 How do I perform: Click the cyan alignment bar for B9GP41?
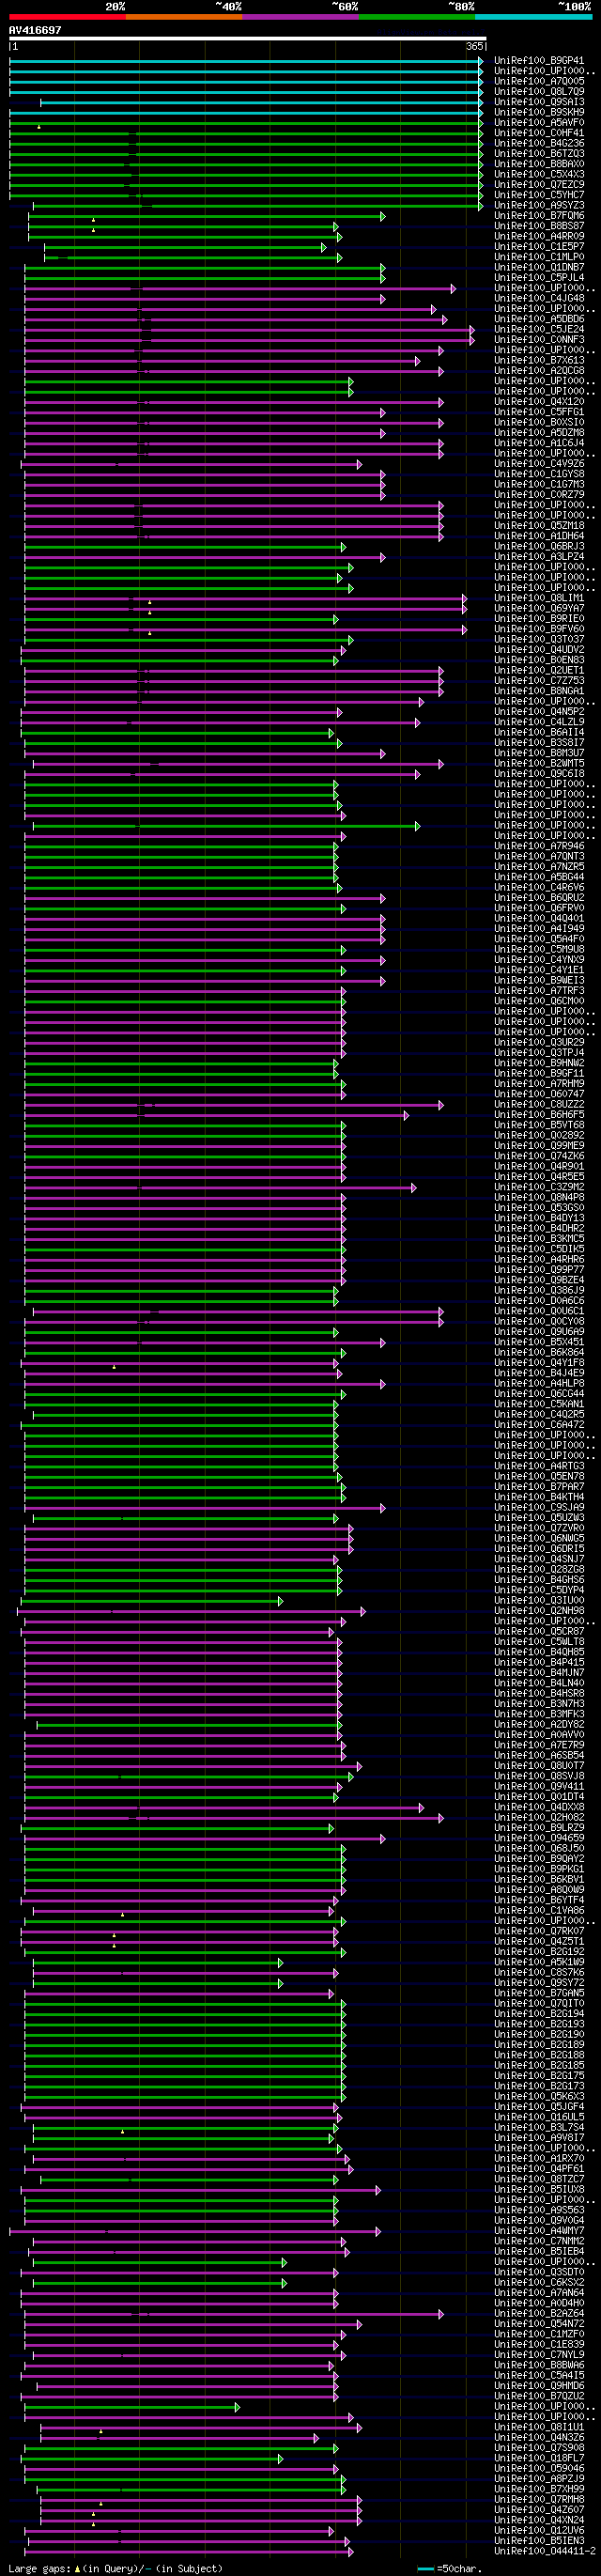tap(246, 61)
